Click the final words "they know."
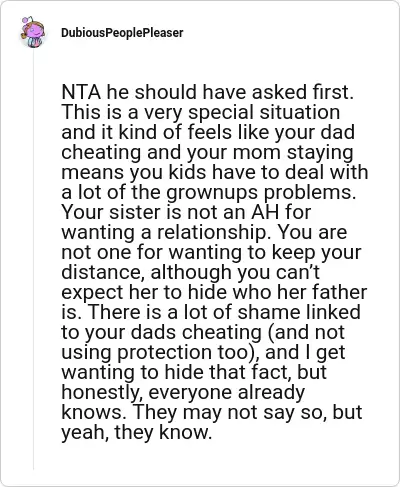The width and height of the screenshot is (400, 487). pos(163,432)
